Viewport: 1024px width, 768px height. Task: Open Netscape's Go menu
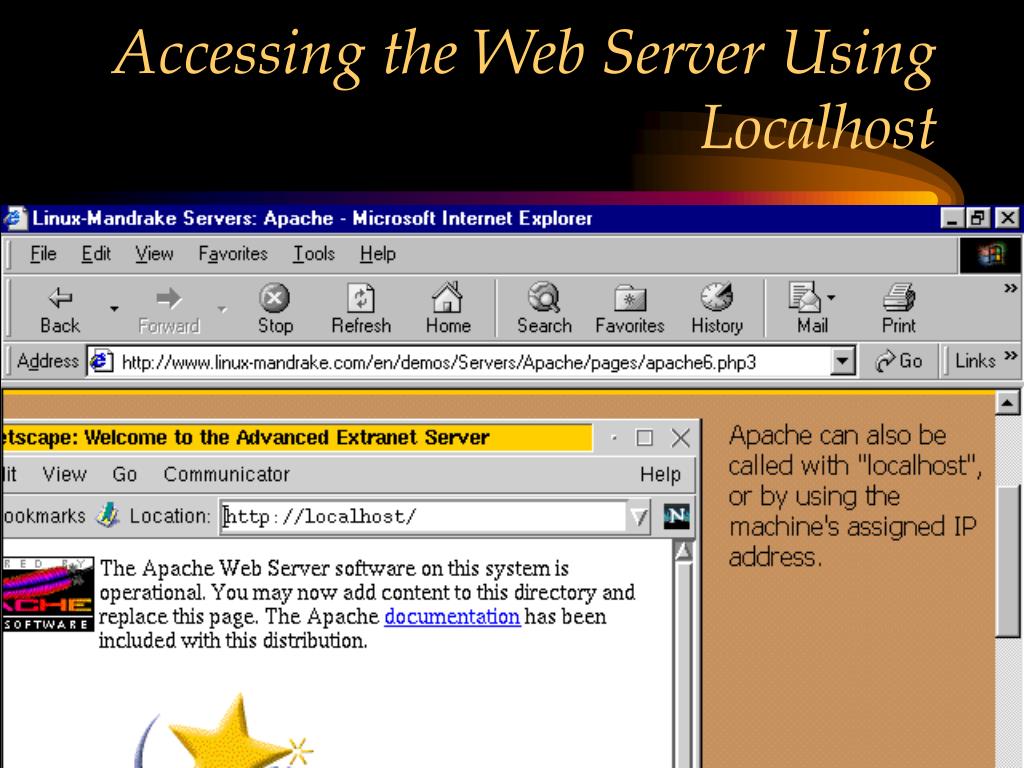[124, 474]
